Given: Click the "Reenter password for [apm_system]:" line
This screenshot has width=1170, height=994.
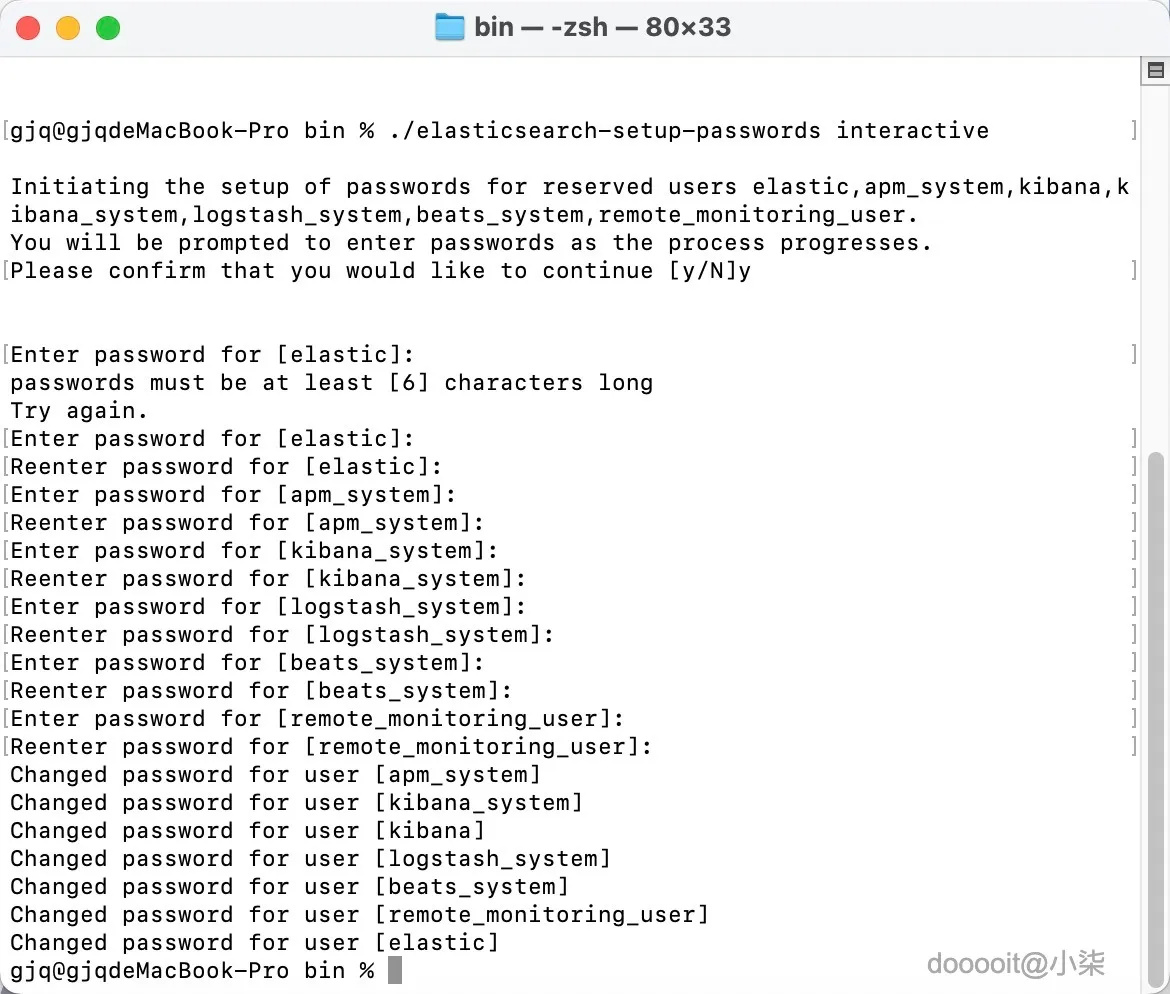Looking at the screenshot, I should [247, 523].
